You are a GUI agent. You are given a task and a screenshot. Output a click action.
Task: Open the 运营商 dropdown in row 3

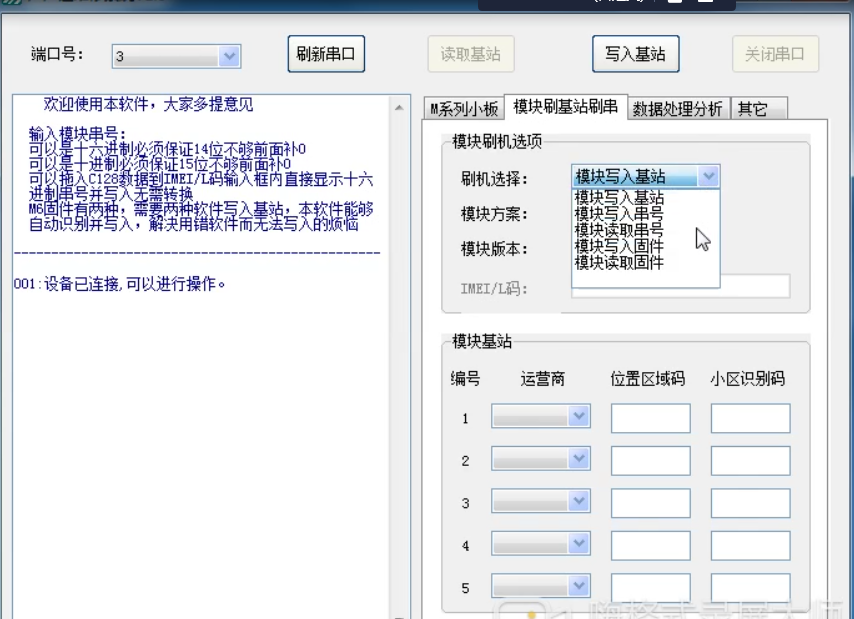(541, 501)
